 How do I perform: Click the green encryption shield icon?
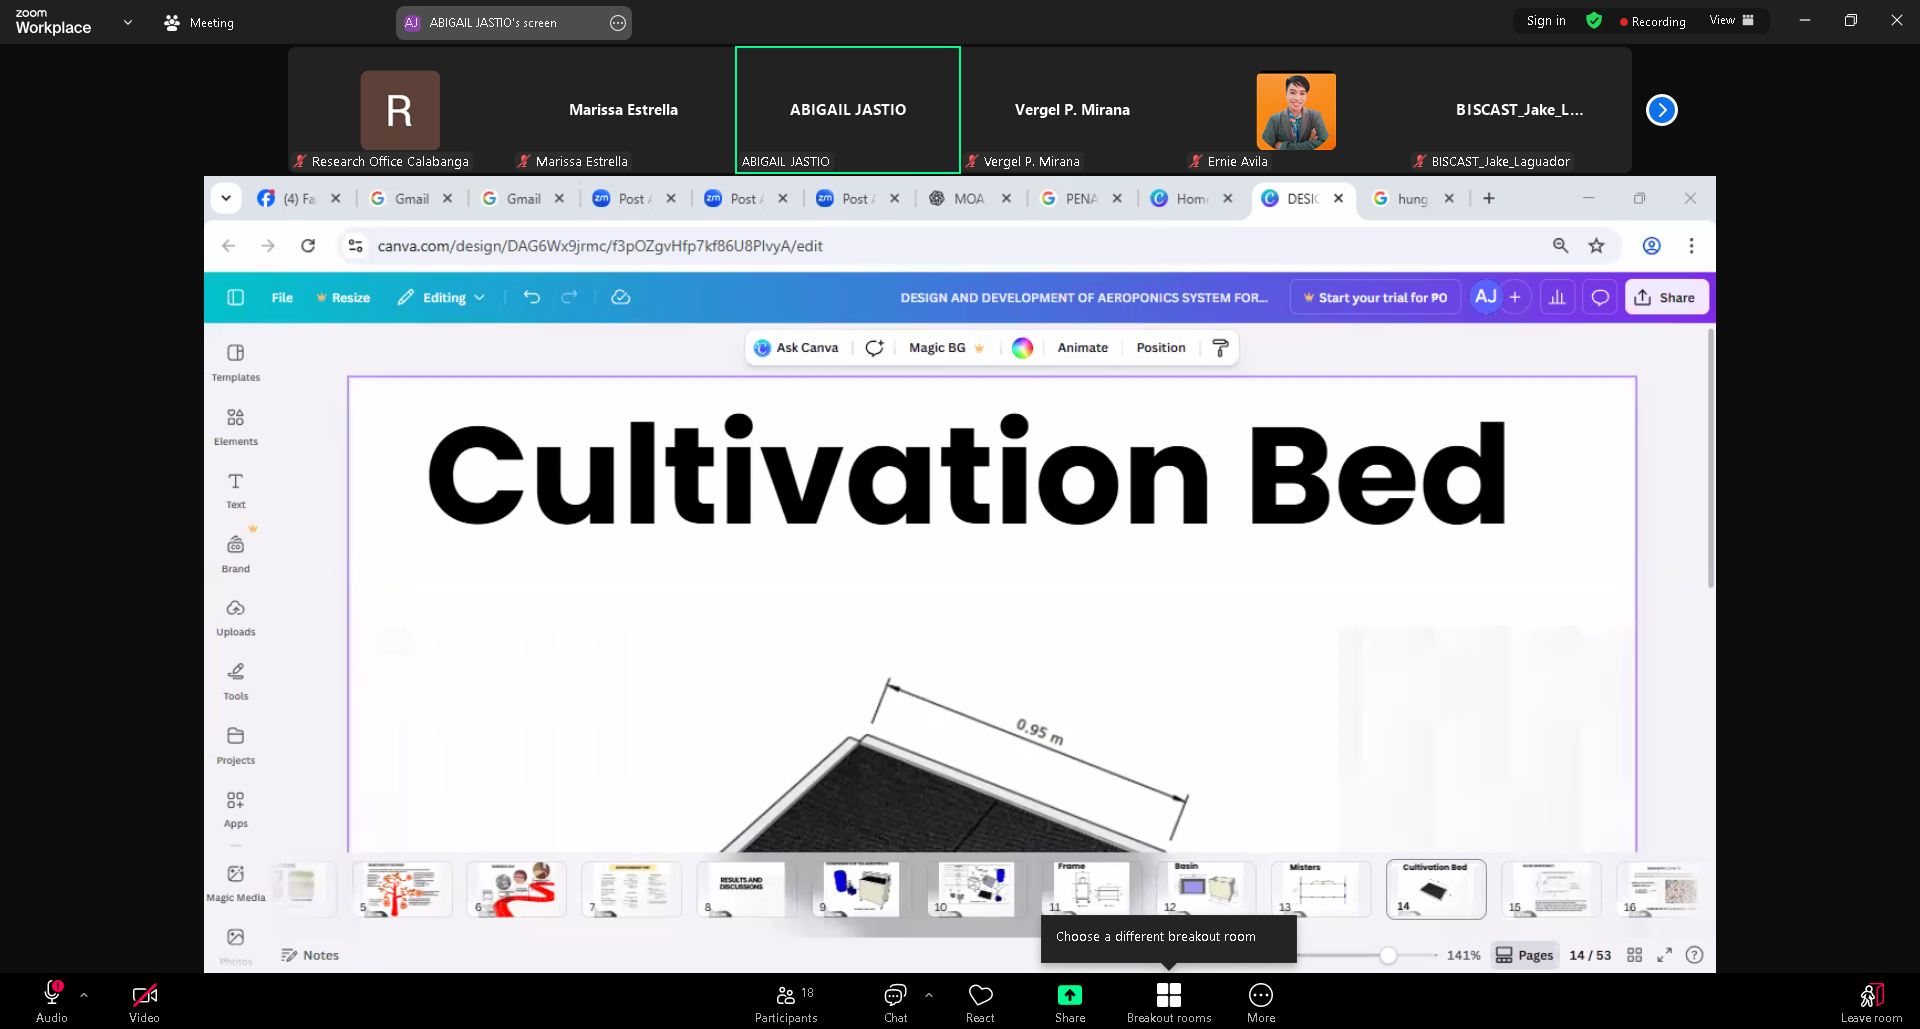pyautogui.click(x=1594, y=21)
